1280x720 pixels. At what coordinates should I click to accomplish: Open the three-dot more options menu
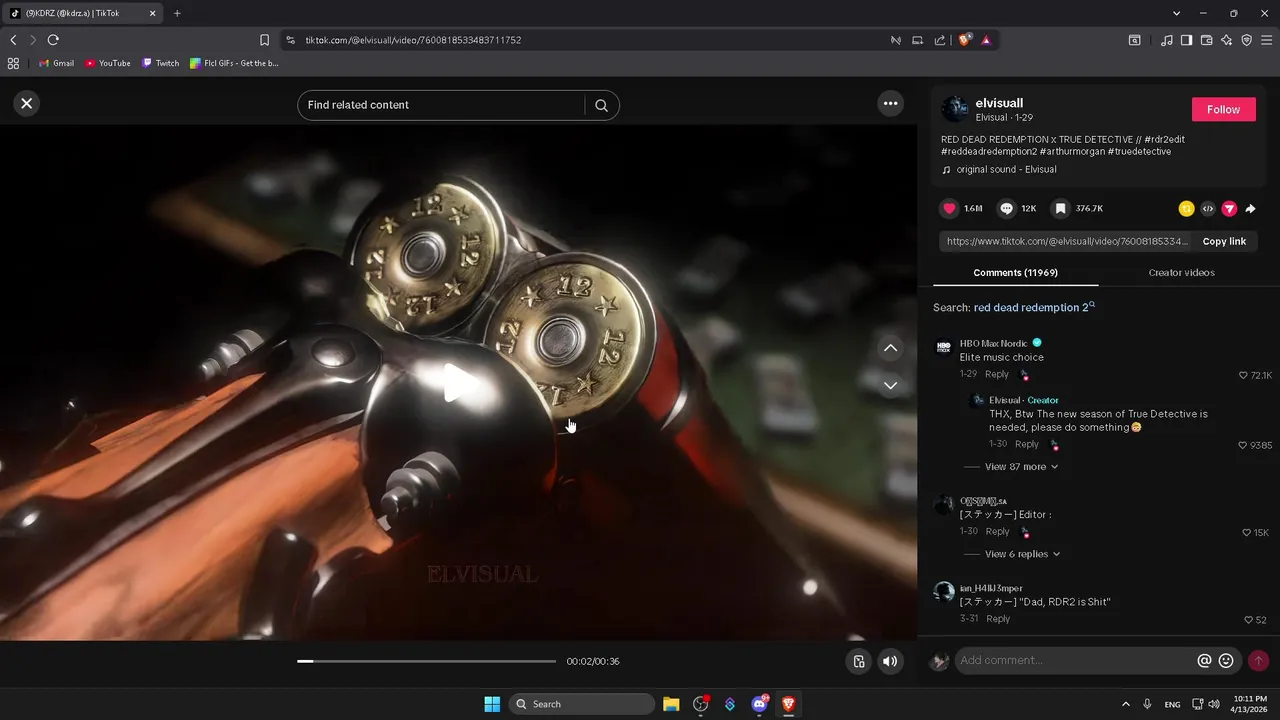coord(890,103)
